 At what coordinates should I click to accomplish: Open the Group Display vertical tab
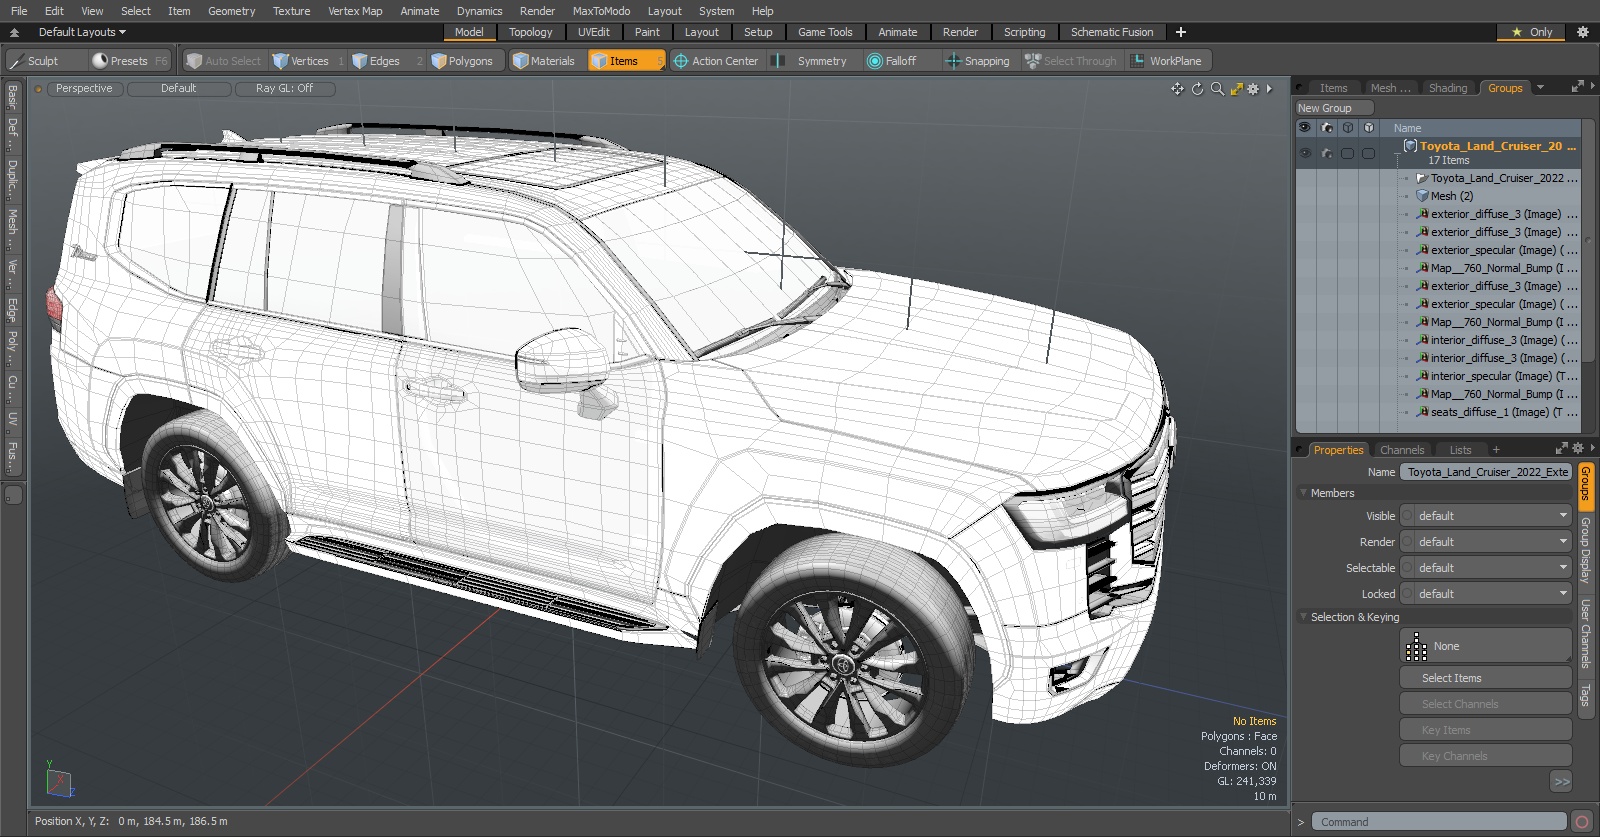(1586, 551)
